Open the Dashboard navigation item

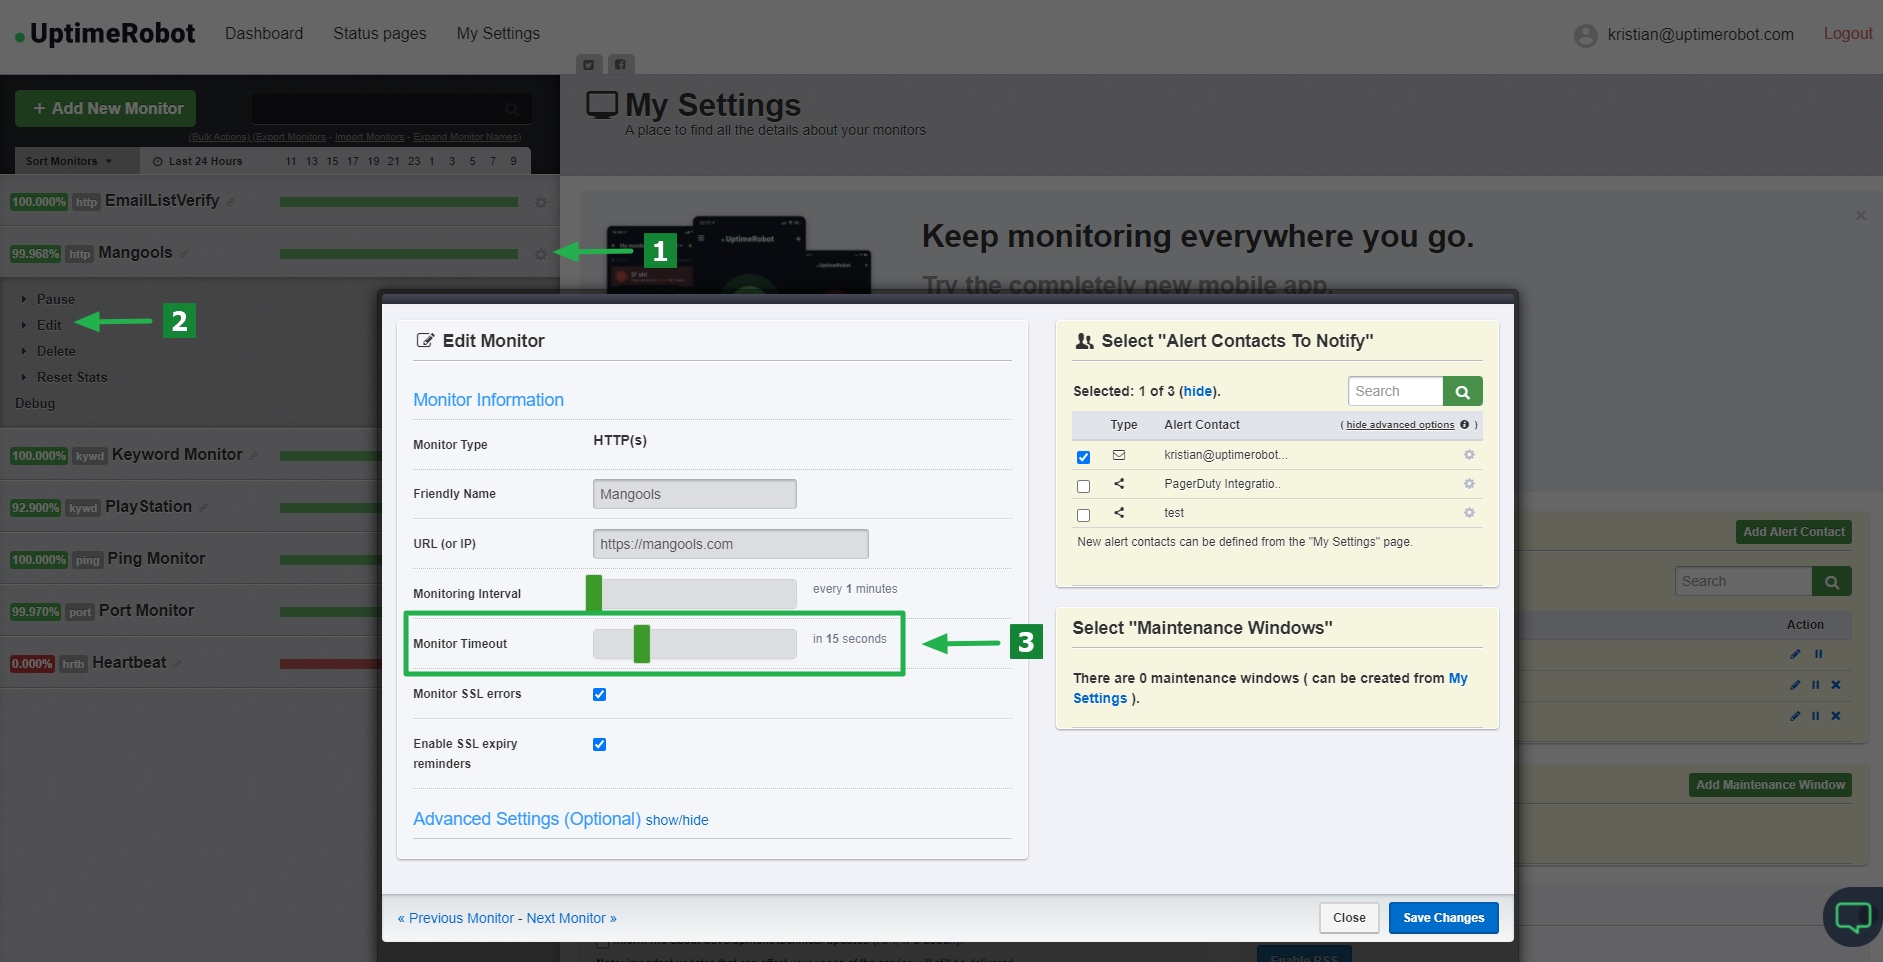point(264,34)
